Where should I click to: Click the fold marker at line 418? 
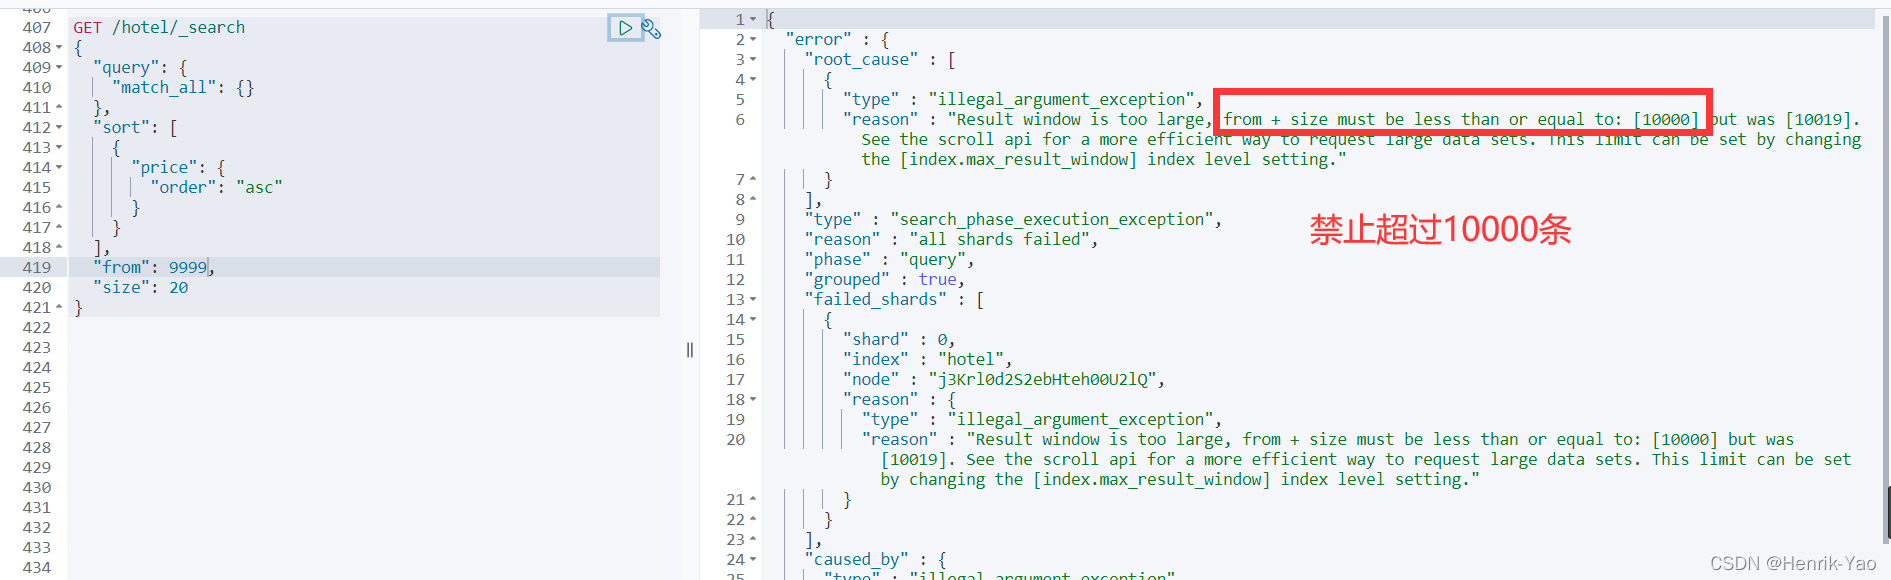tap(59, 247)
